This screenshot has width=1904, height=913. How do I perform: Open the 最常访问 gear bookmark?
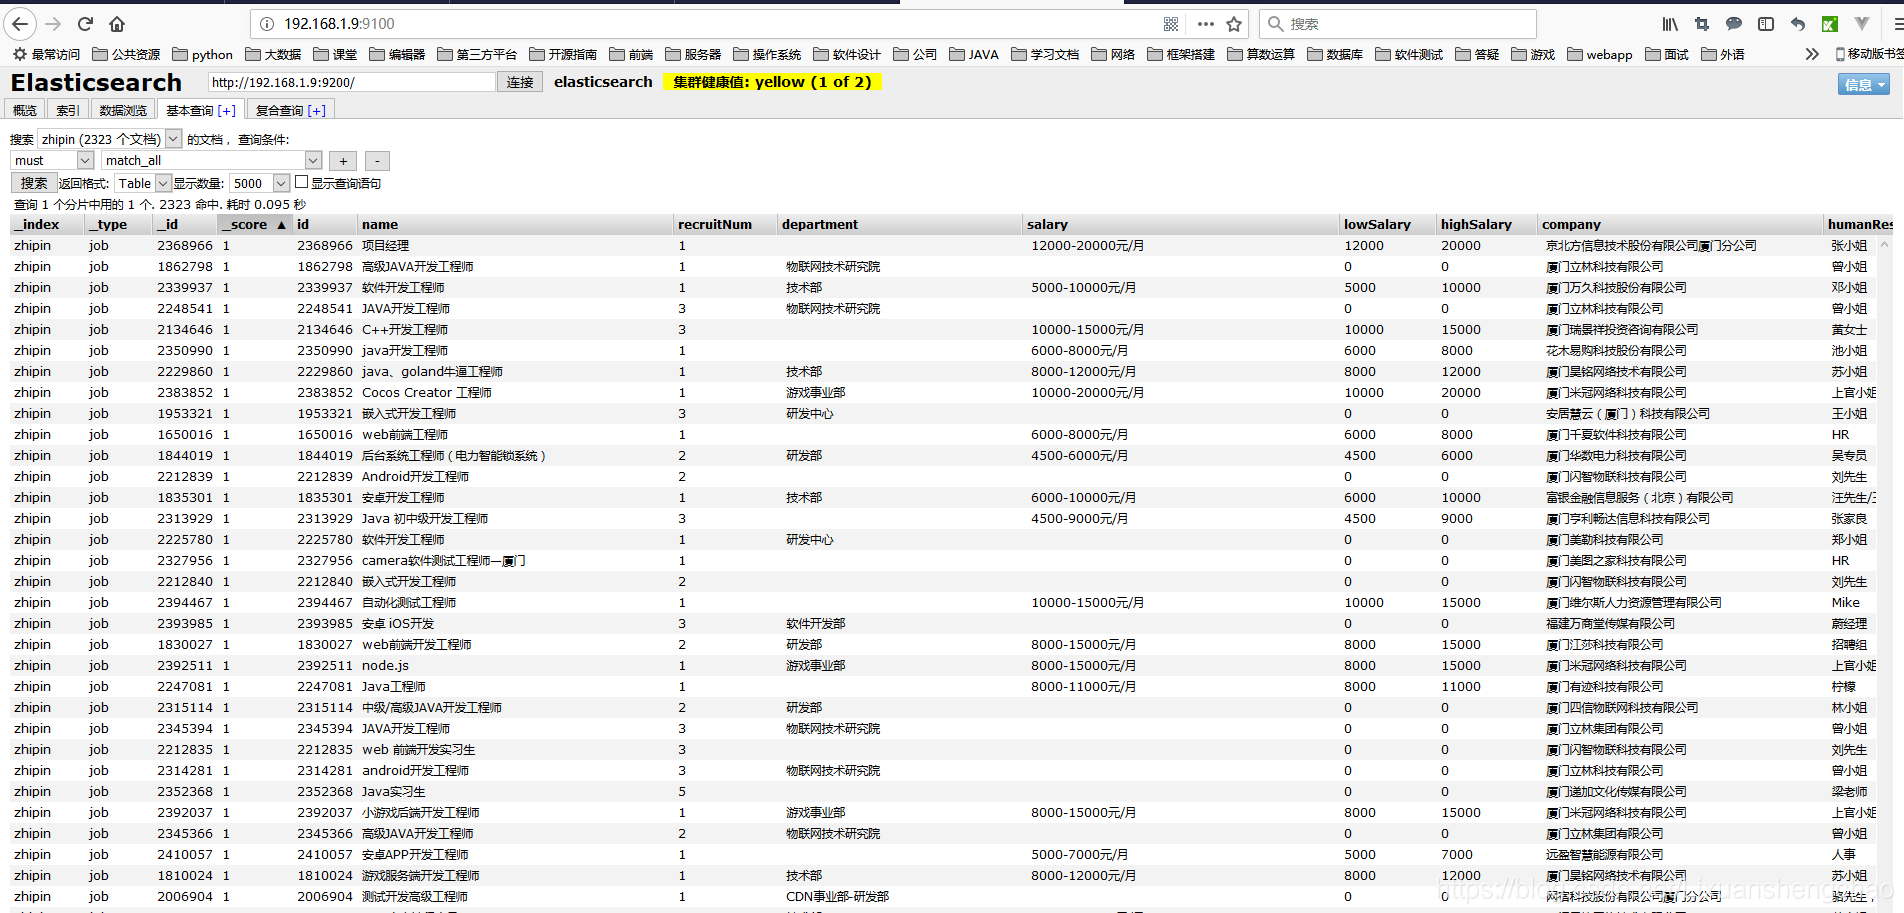(46, 54)
